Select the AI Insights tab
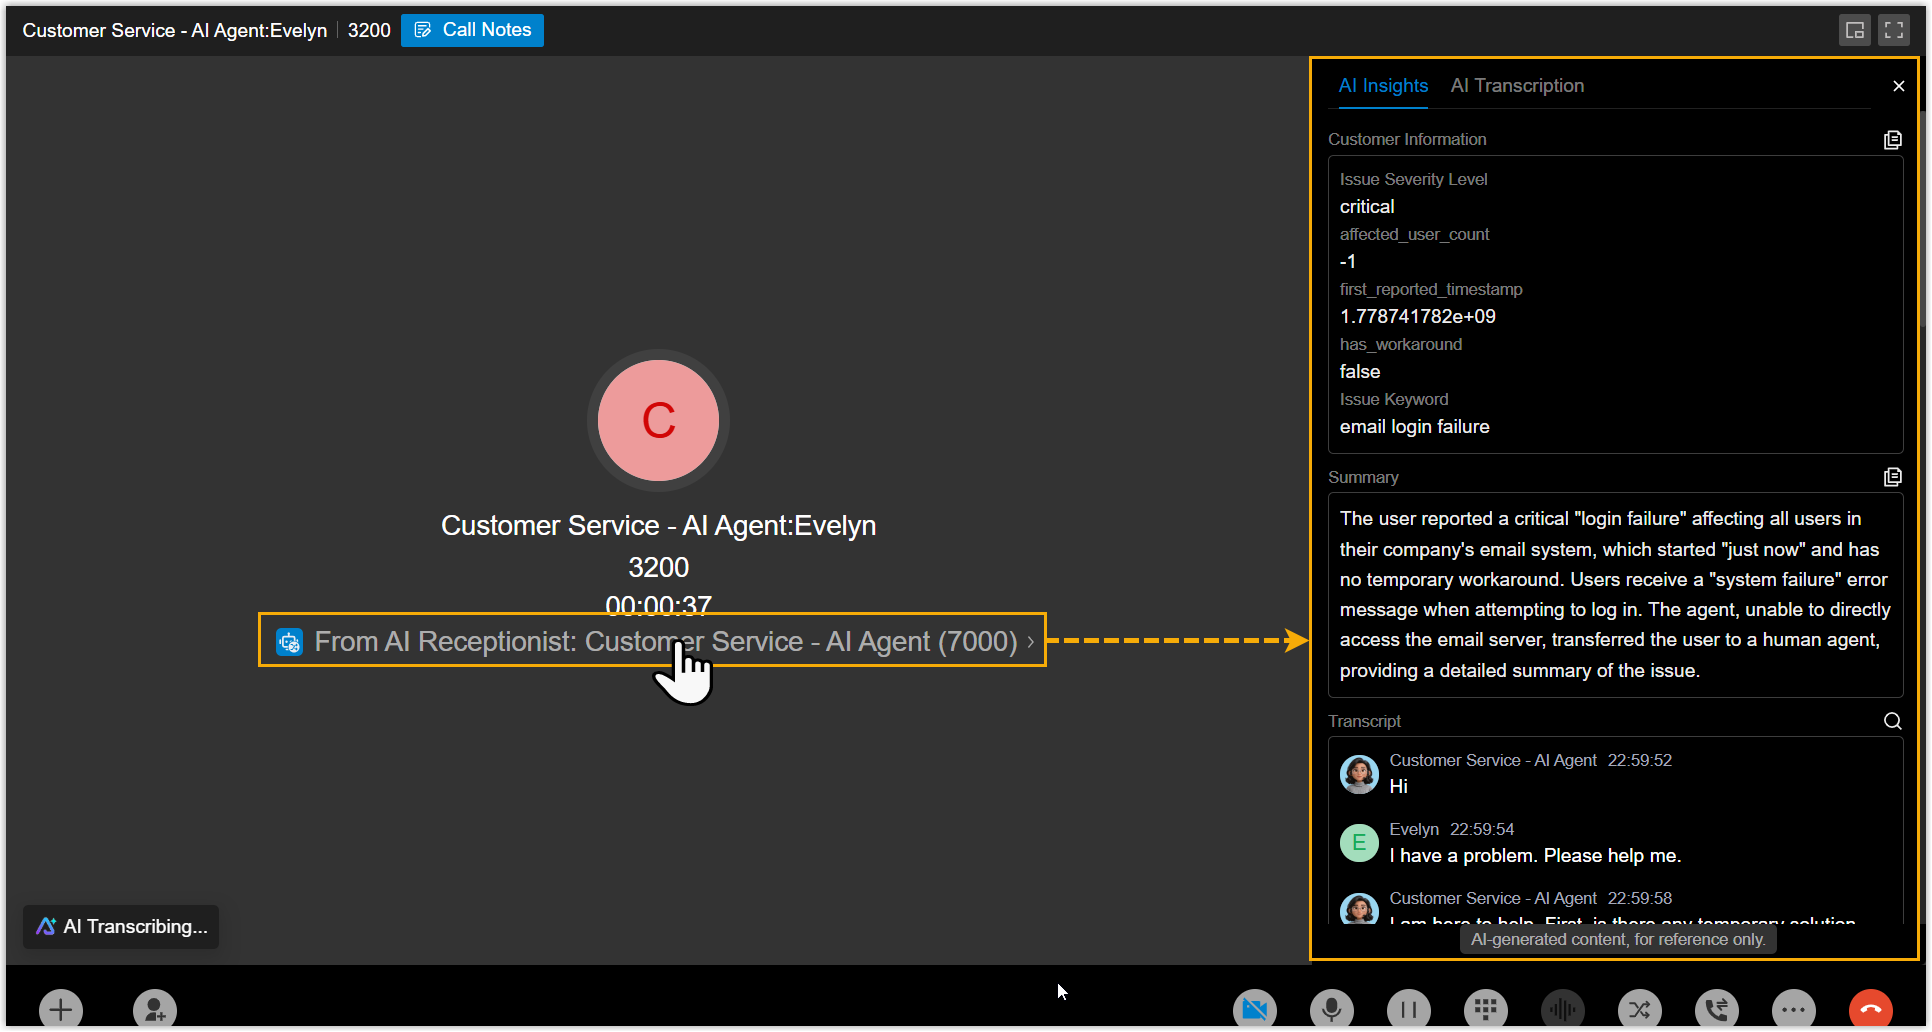Image resolution: width=1932 pixels, height=1032 pixels. [1383, 86]
